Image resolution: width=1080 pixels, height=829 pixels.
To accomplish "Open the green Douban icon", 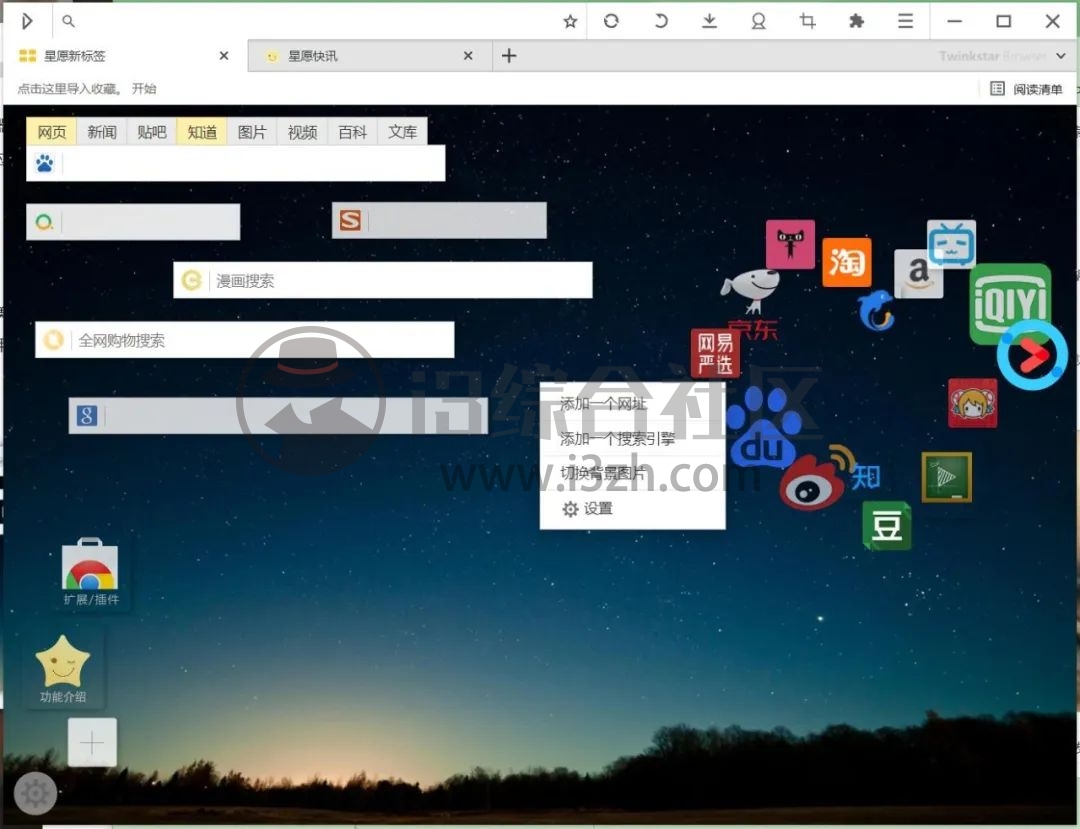I will [x=886, y=526].
